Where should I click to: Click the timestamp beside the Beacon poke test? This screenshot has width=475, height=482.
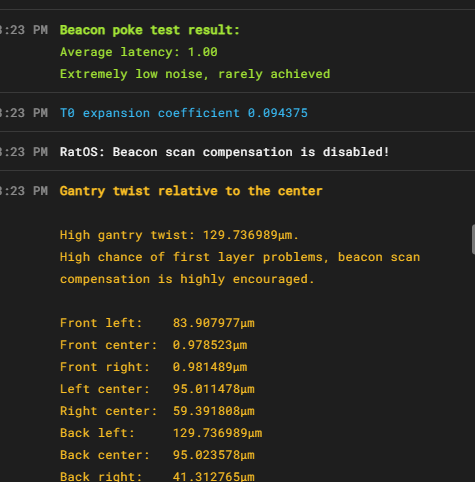click(24, 30)
